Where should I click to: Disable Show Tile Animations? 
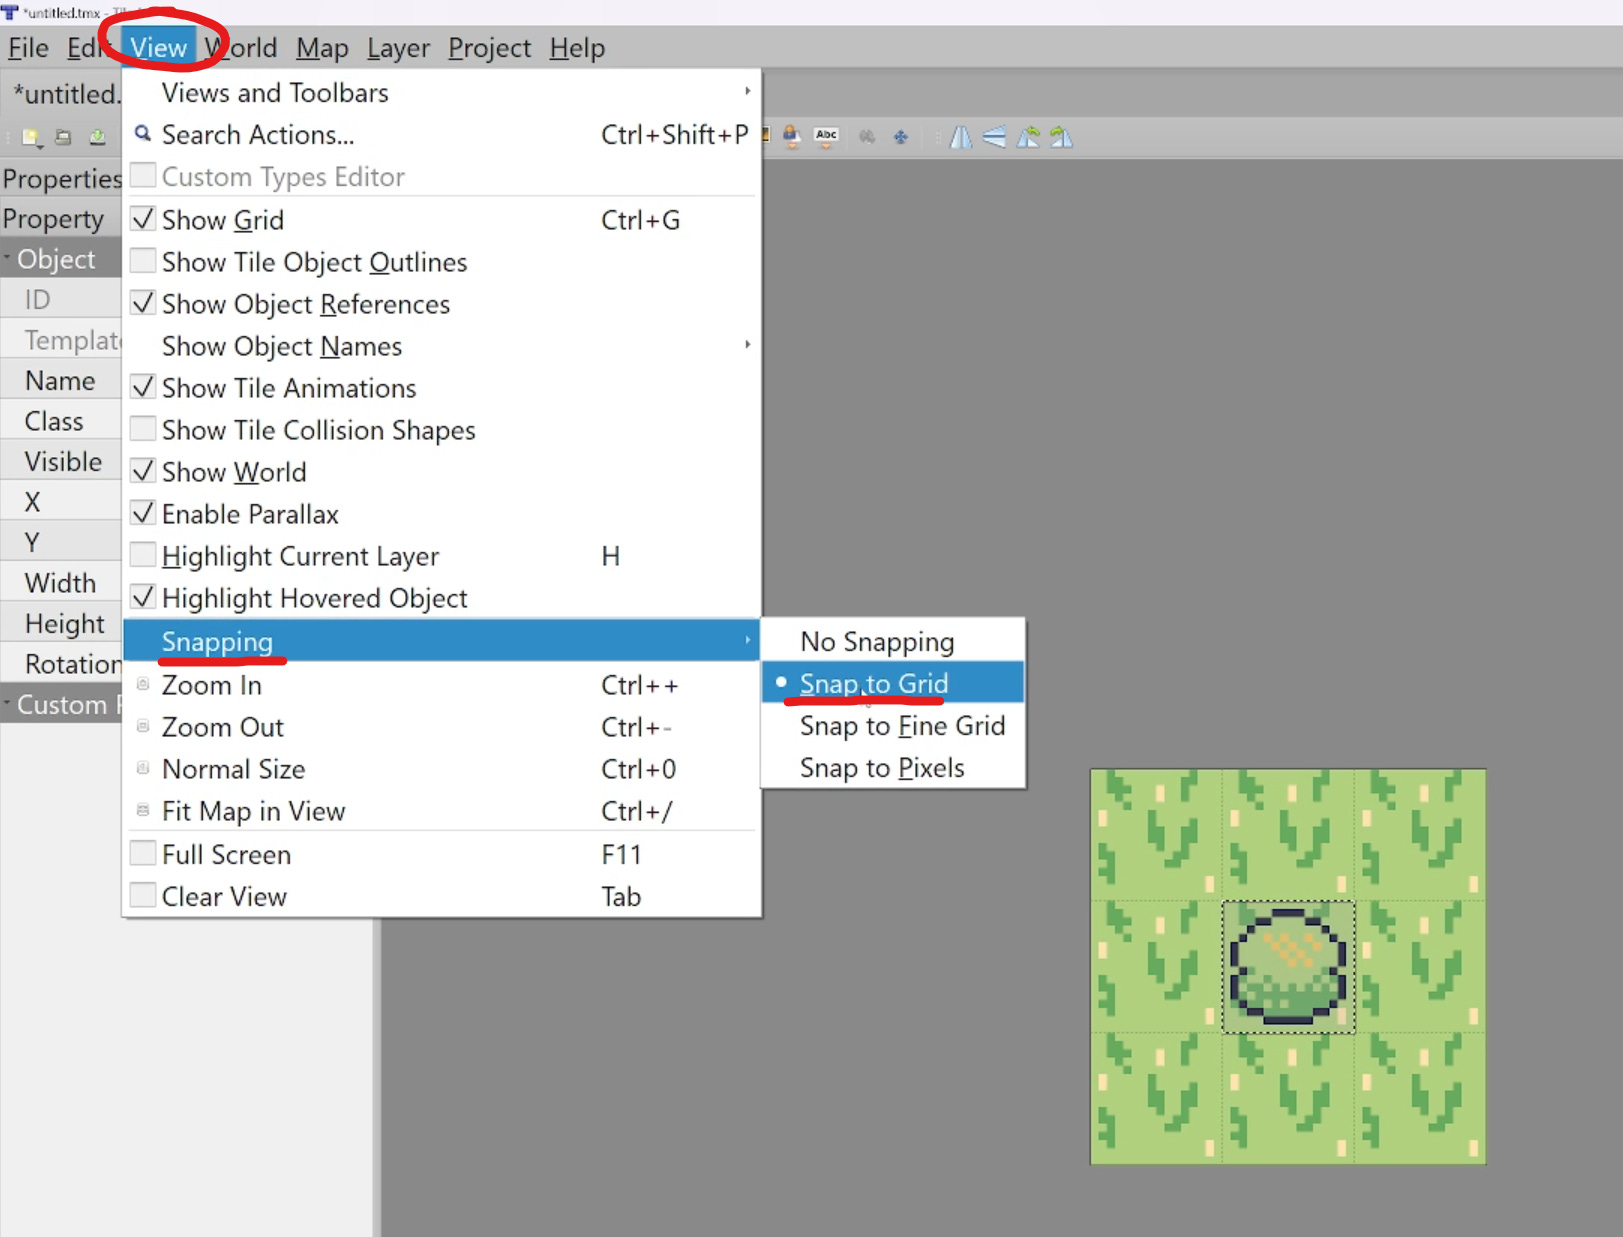click(x=288, y=388)
